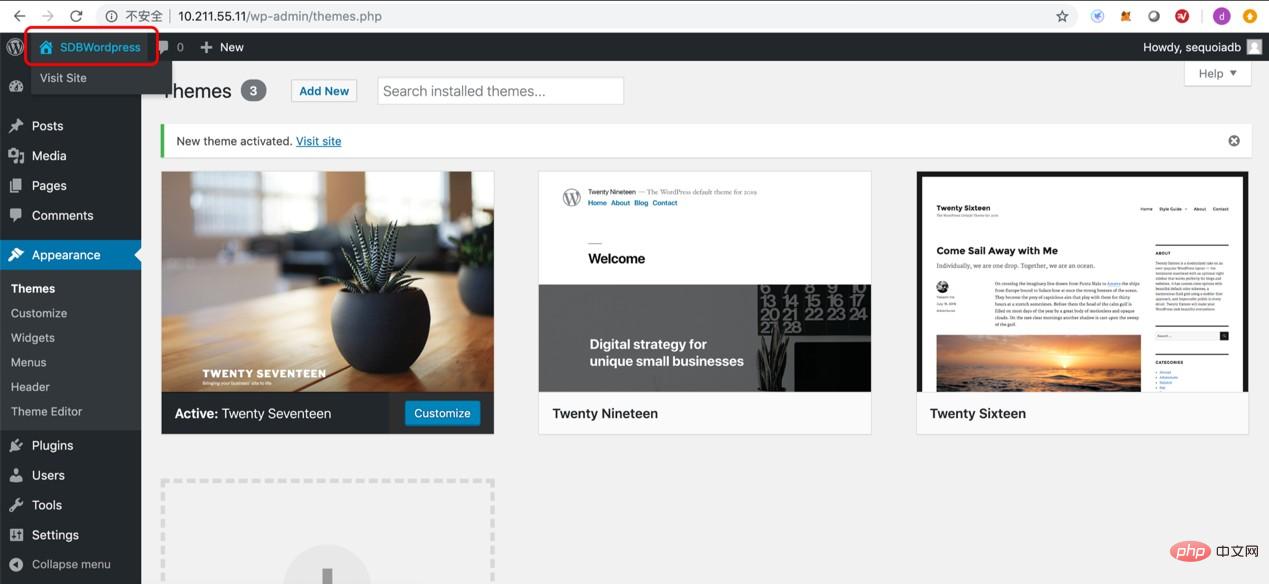Click the Posts pushpin icon

pos(15,126)
